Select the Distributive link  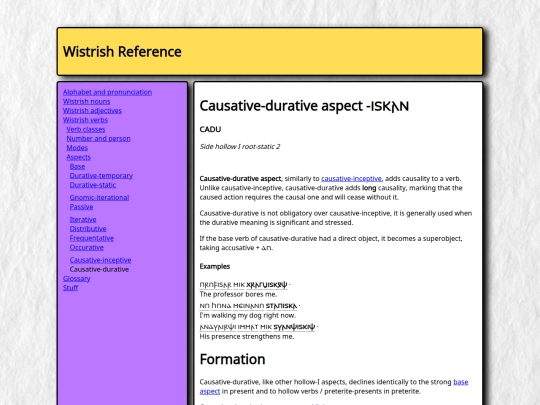click(x=88, y=229)
